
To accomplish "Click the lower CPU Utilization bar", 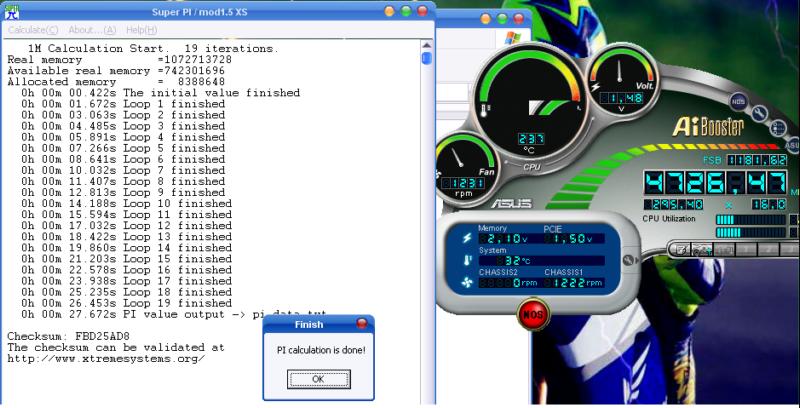I will [x=751, y=233].
